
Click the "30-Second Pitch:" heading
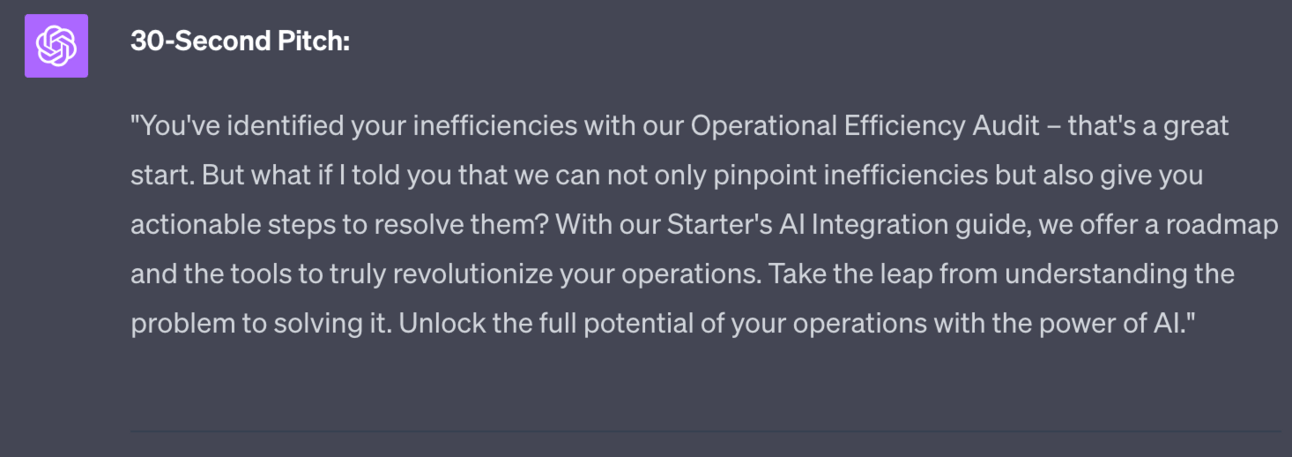click(x=240, y=43)
